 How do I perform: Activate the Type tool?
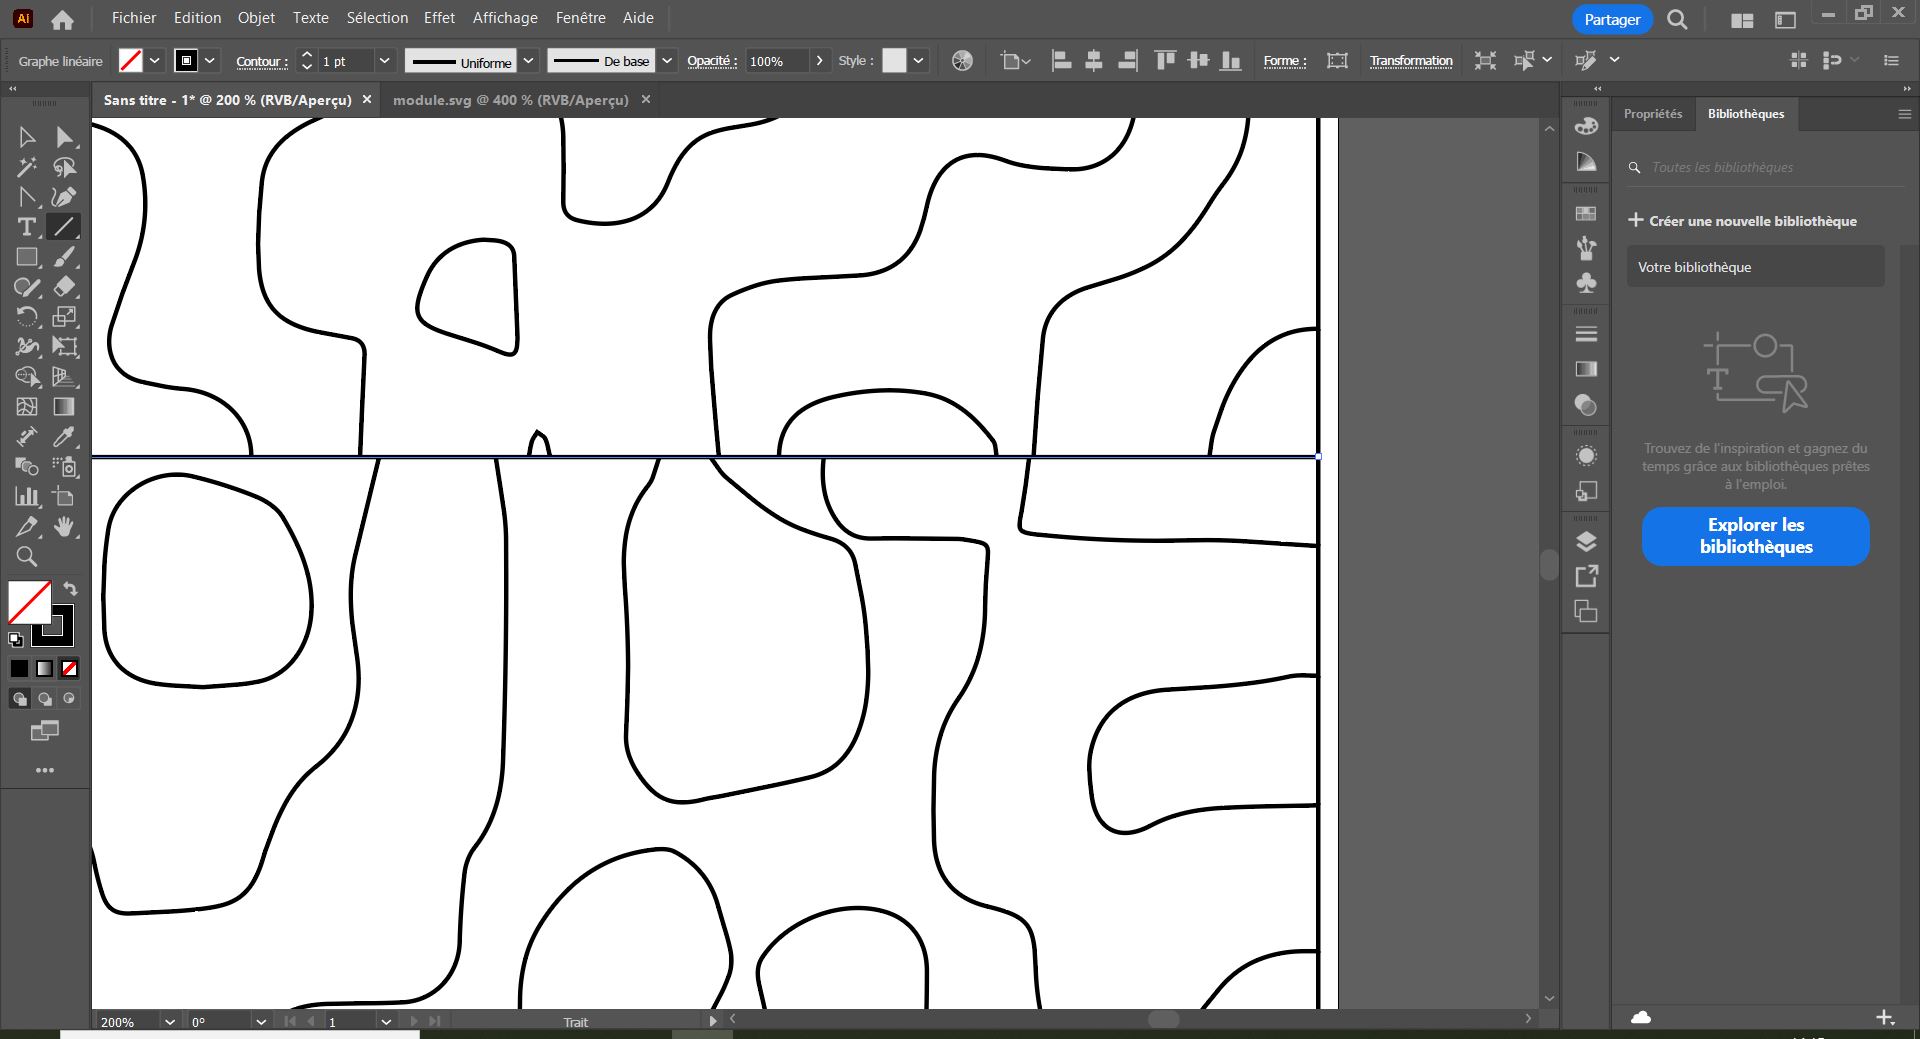[x=27, y=227]
